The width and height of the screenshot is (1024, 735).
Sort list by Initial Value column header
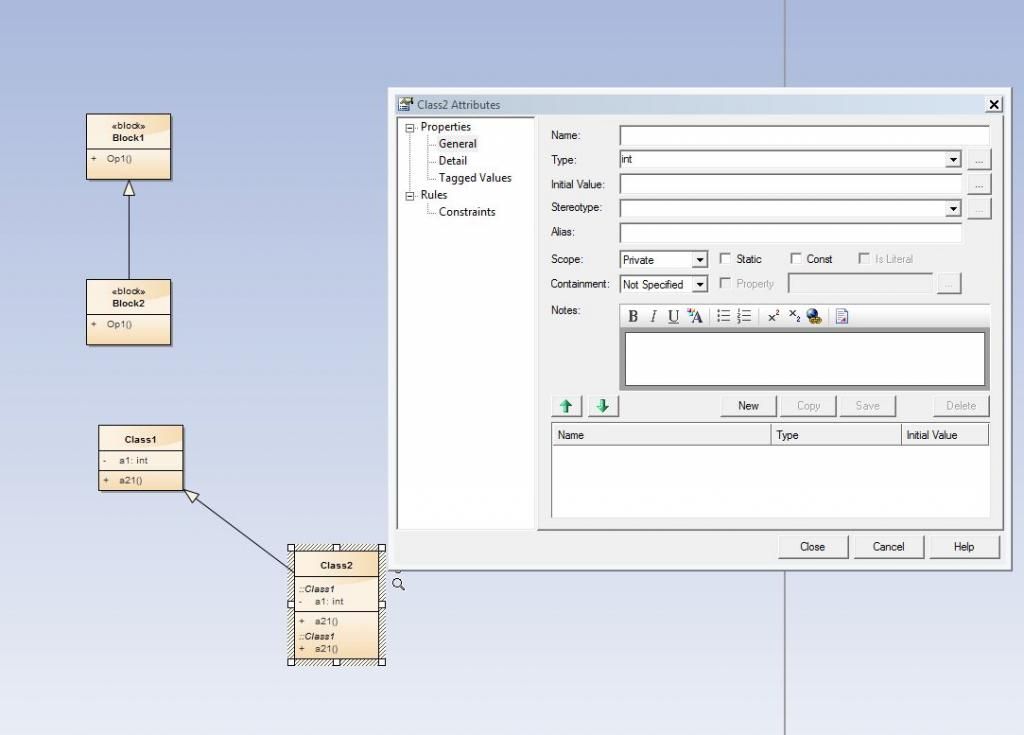[x=945, y=435]
